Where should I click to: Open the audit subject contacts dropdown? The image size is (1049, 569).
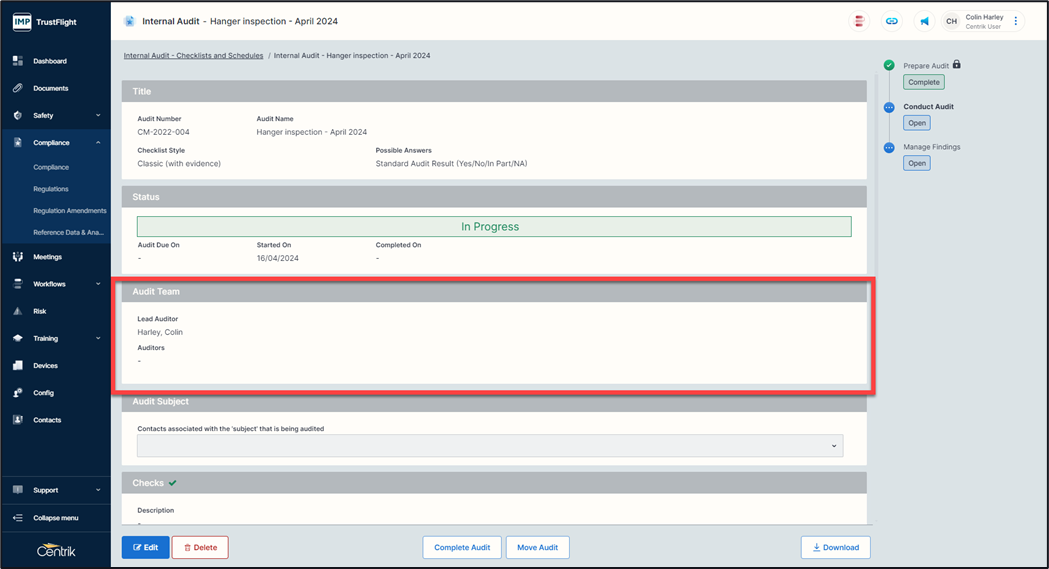point(490,446)
